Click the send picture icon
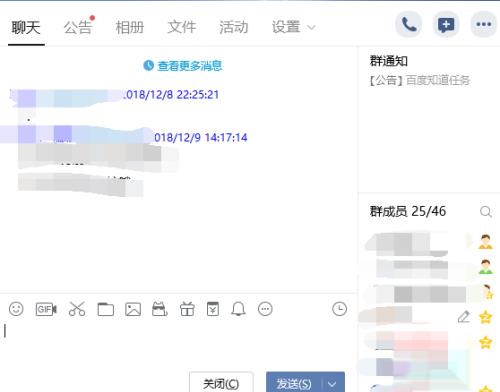 tap(133, 309)
